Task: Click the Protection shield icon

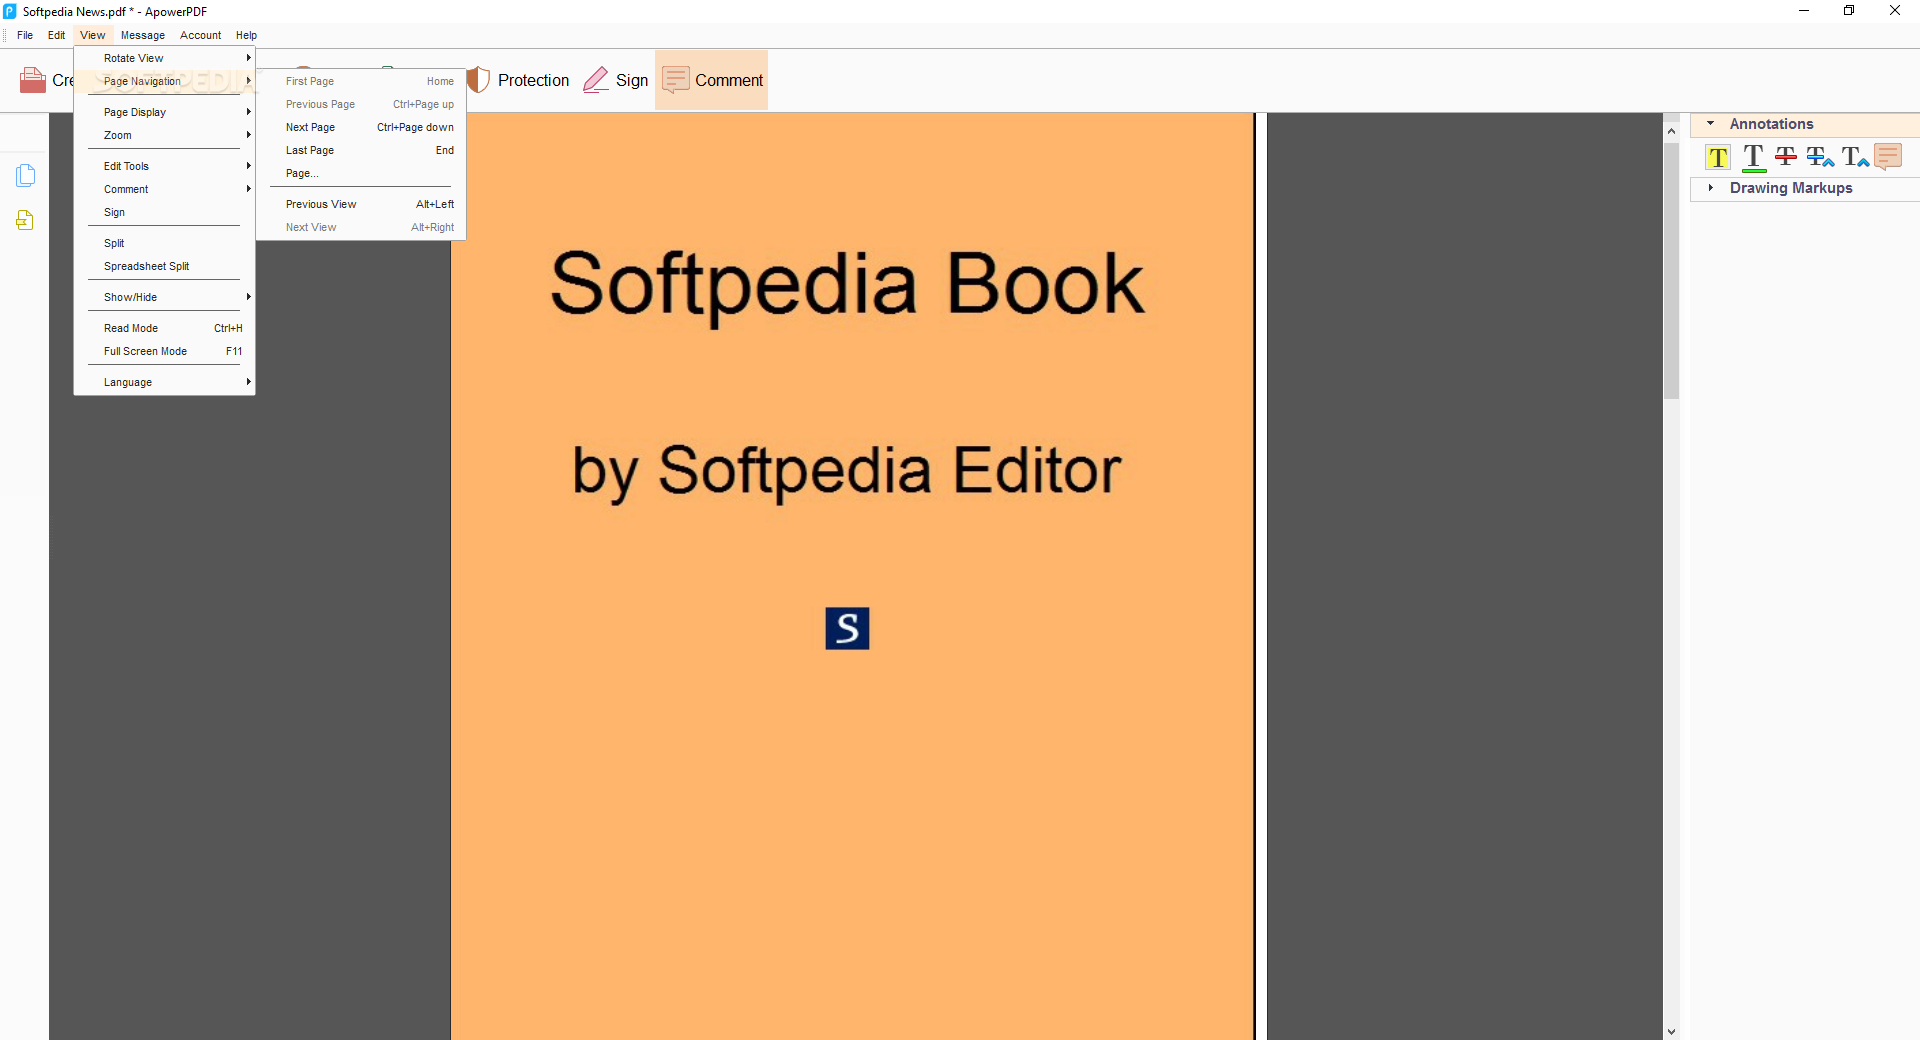Action: [479, 80]
